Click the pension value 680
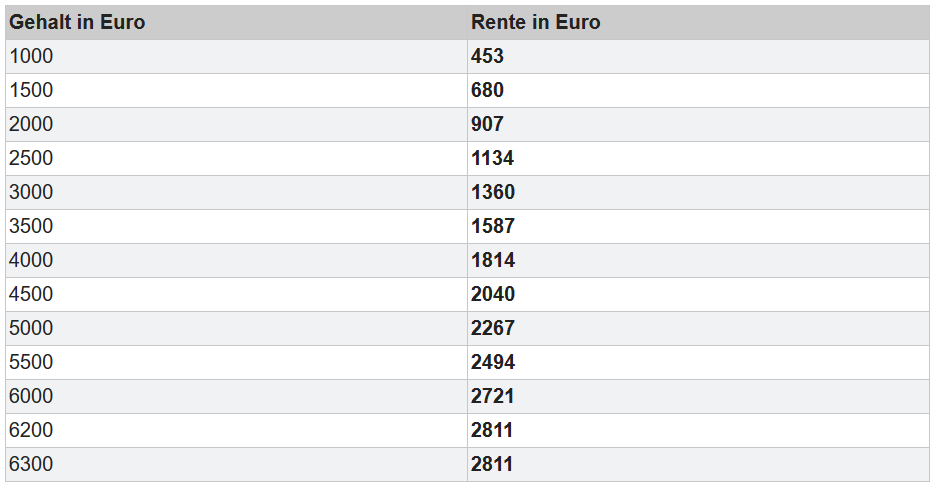Image resolution: width=932 pixels, height=482 pixels. click(488, 90)
